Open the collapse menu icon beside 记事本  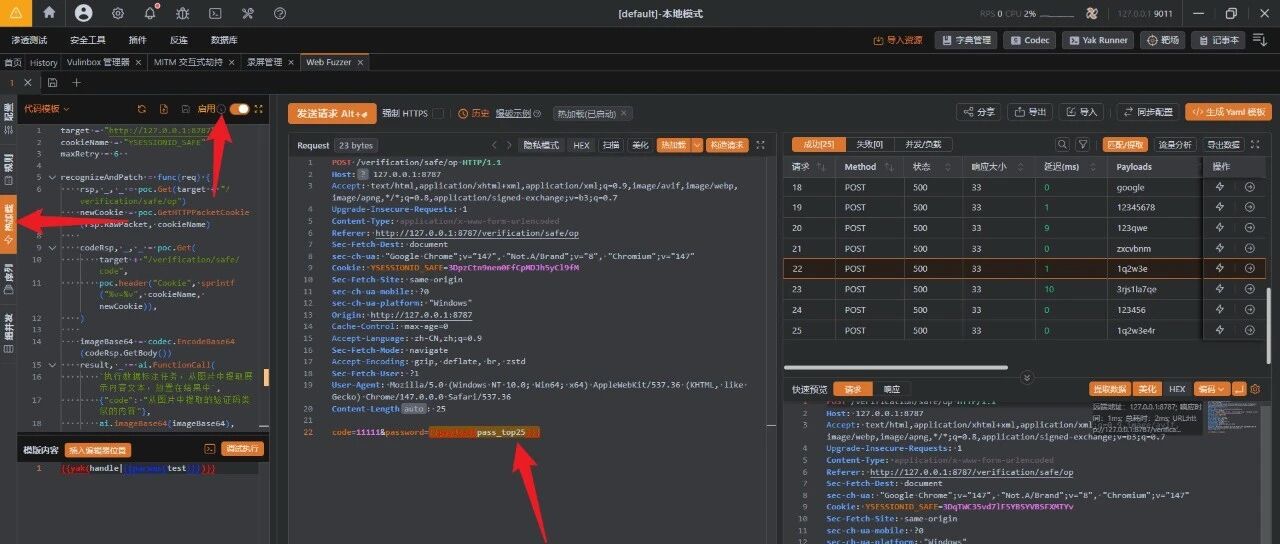(x=1259, y=40)
